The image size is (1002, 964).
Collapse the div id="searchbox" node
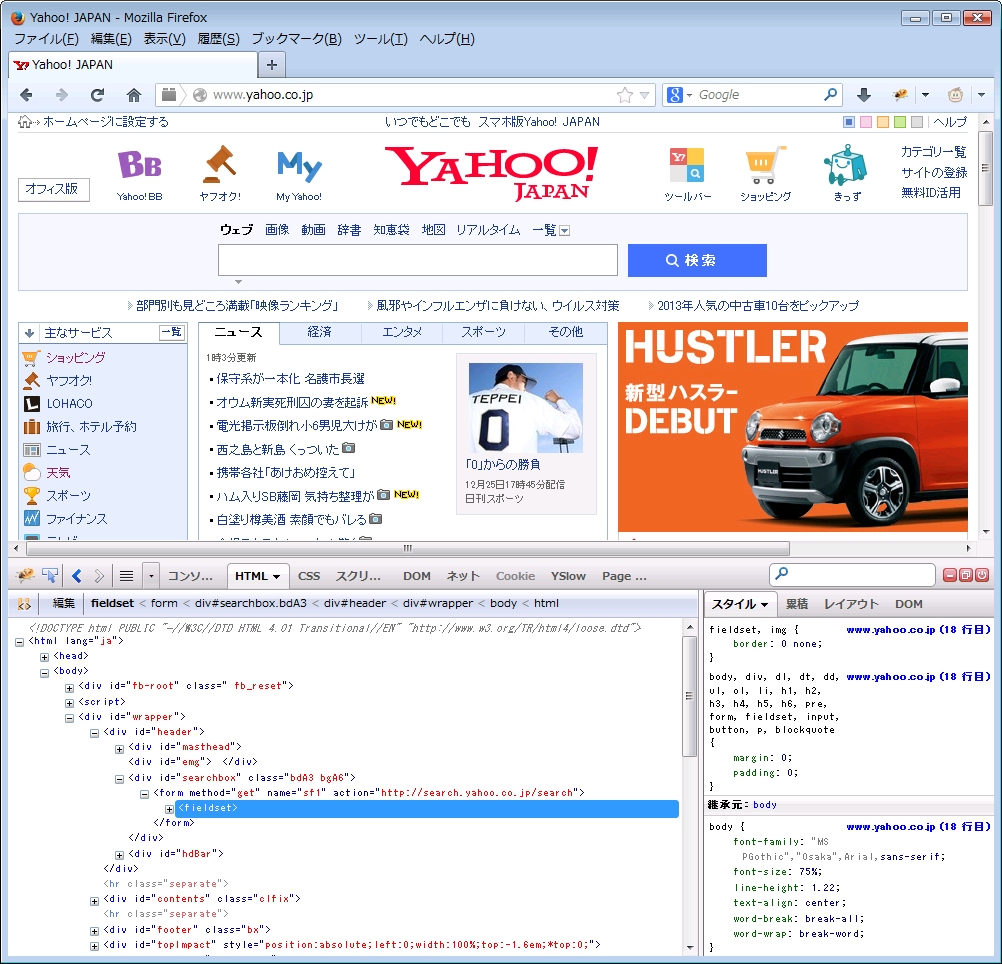tap(119, 779)
